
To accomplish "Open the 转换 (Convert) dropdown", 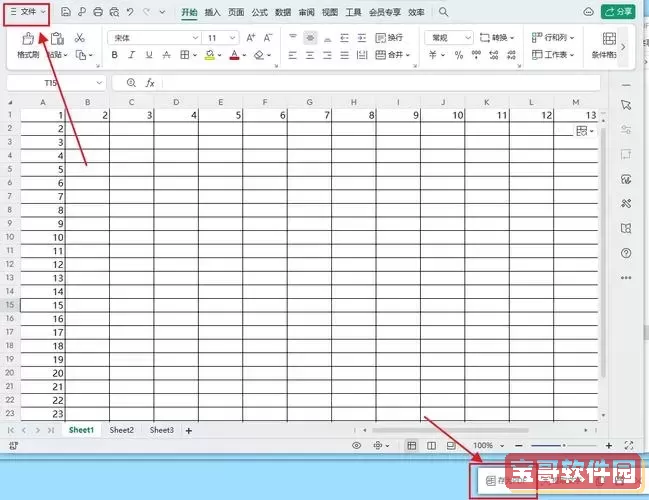I will [497, 38].
